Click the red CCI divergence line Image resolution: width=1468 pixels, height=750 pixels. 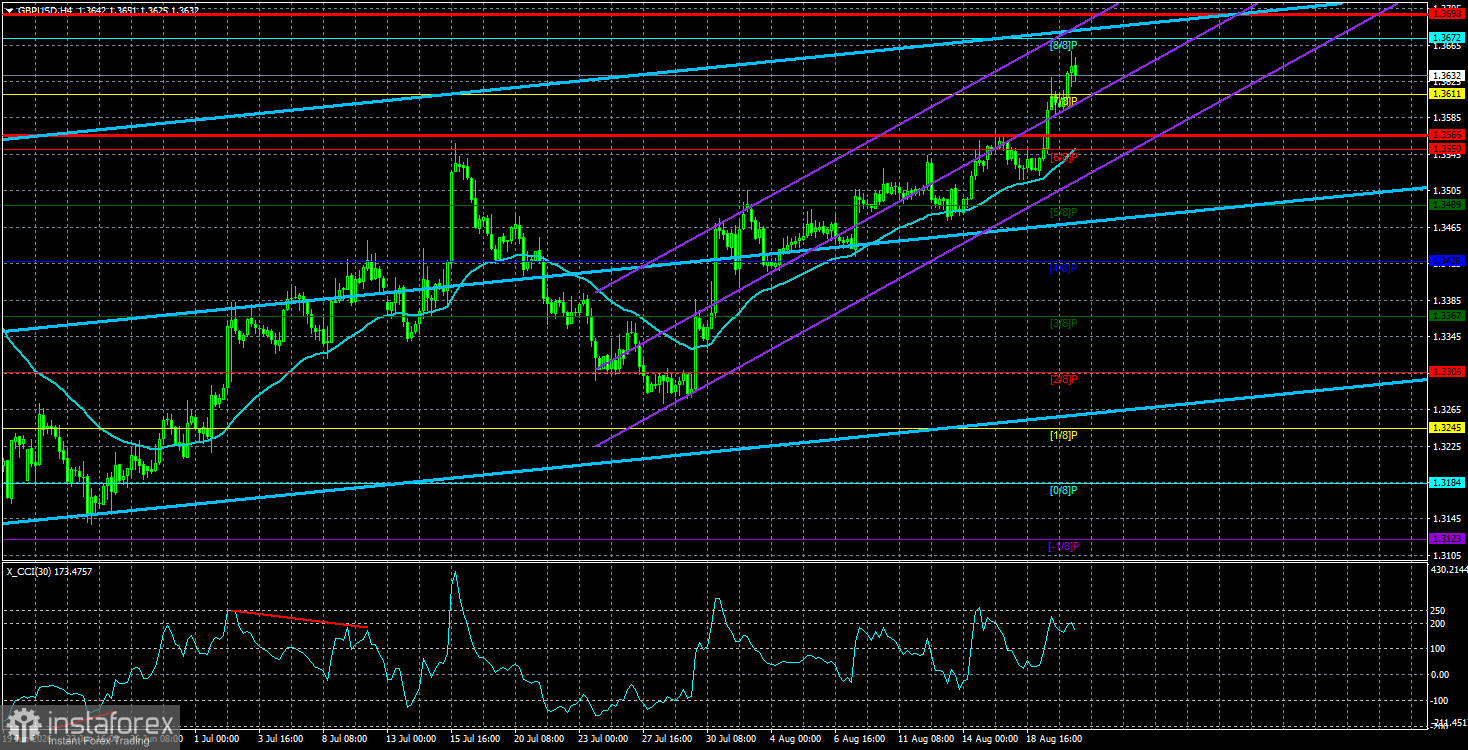(299, 619)
